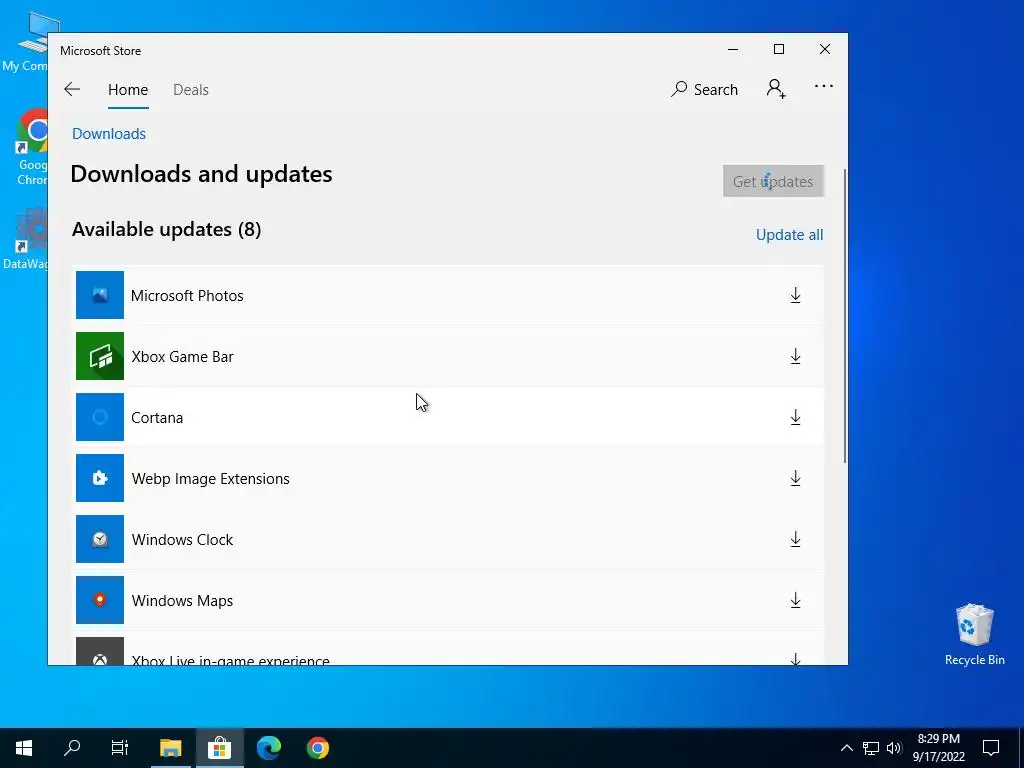Screen dimensions: 1024x768
Task: Open the Xbox Game Bar app tile icon
Action: (x=100, y=356)
